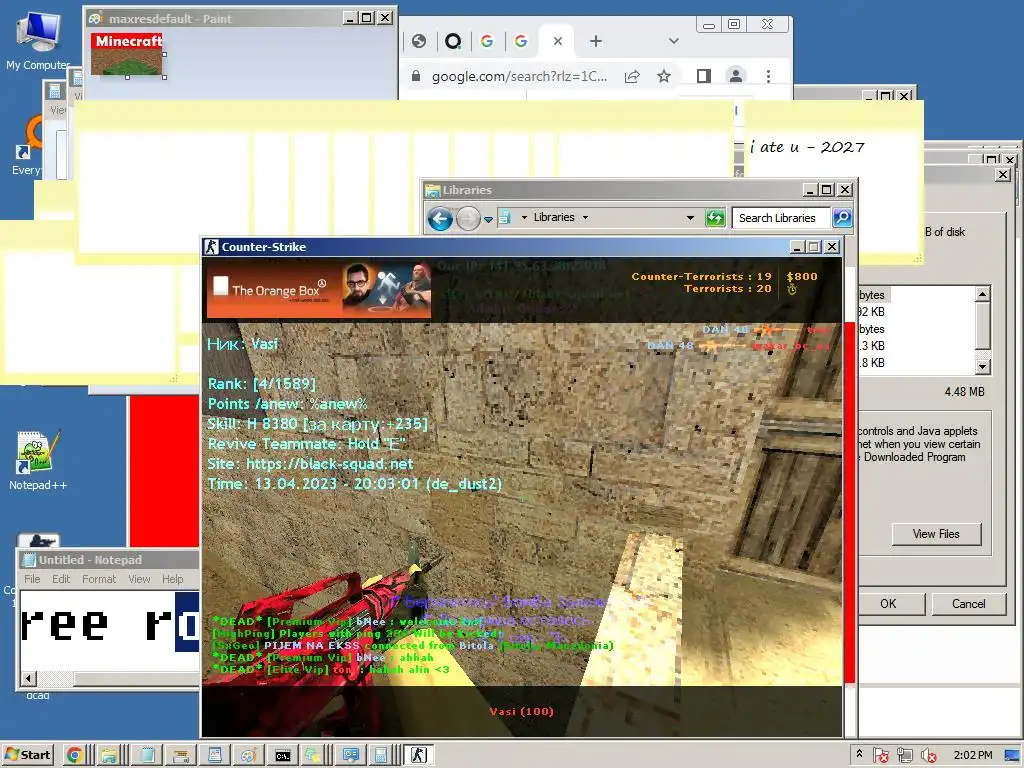Click the 4.48 MB size text
The image size is (1024, 768).
point(964,392)
